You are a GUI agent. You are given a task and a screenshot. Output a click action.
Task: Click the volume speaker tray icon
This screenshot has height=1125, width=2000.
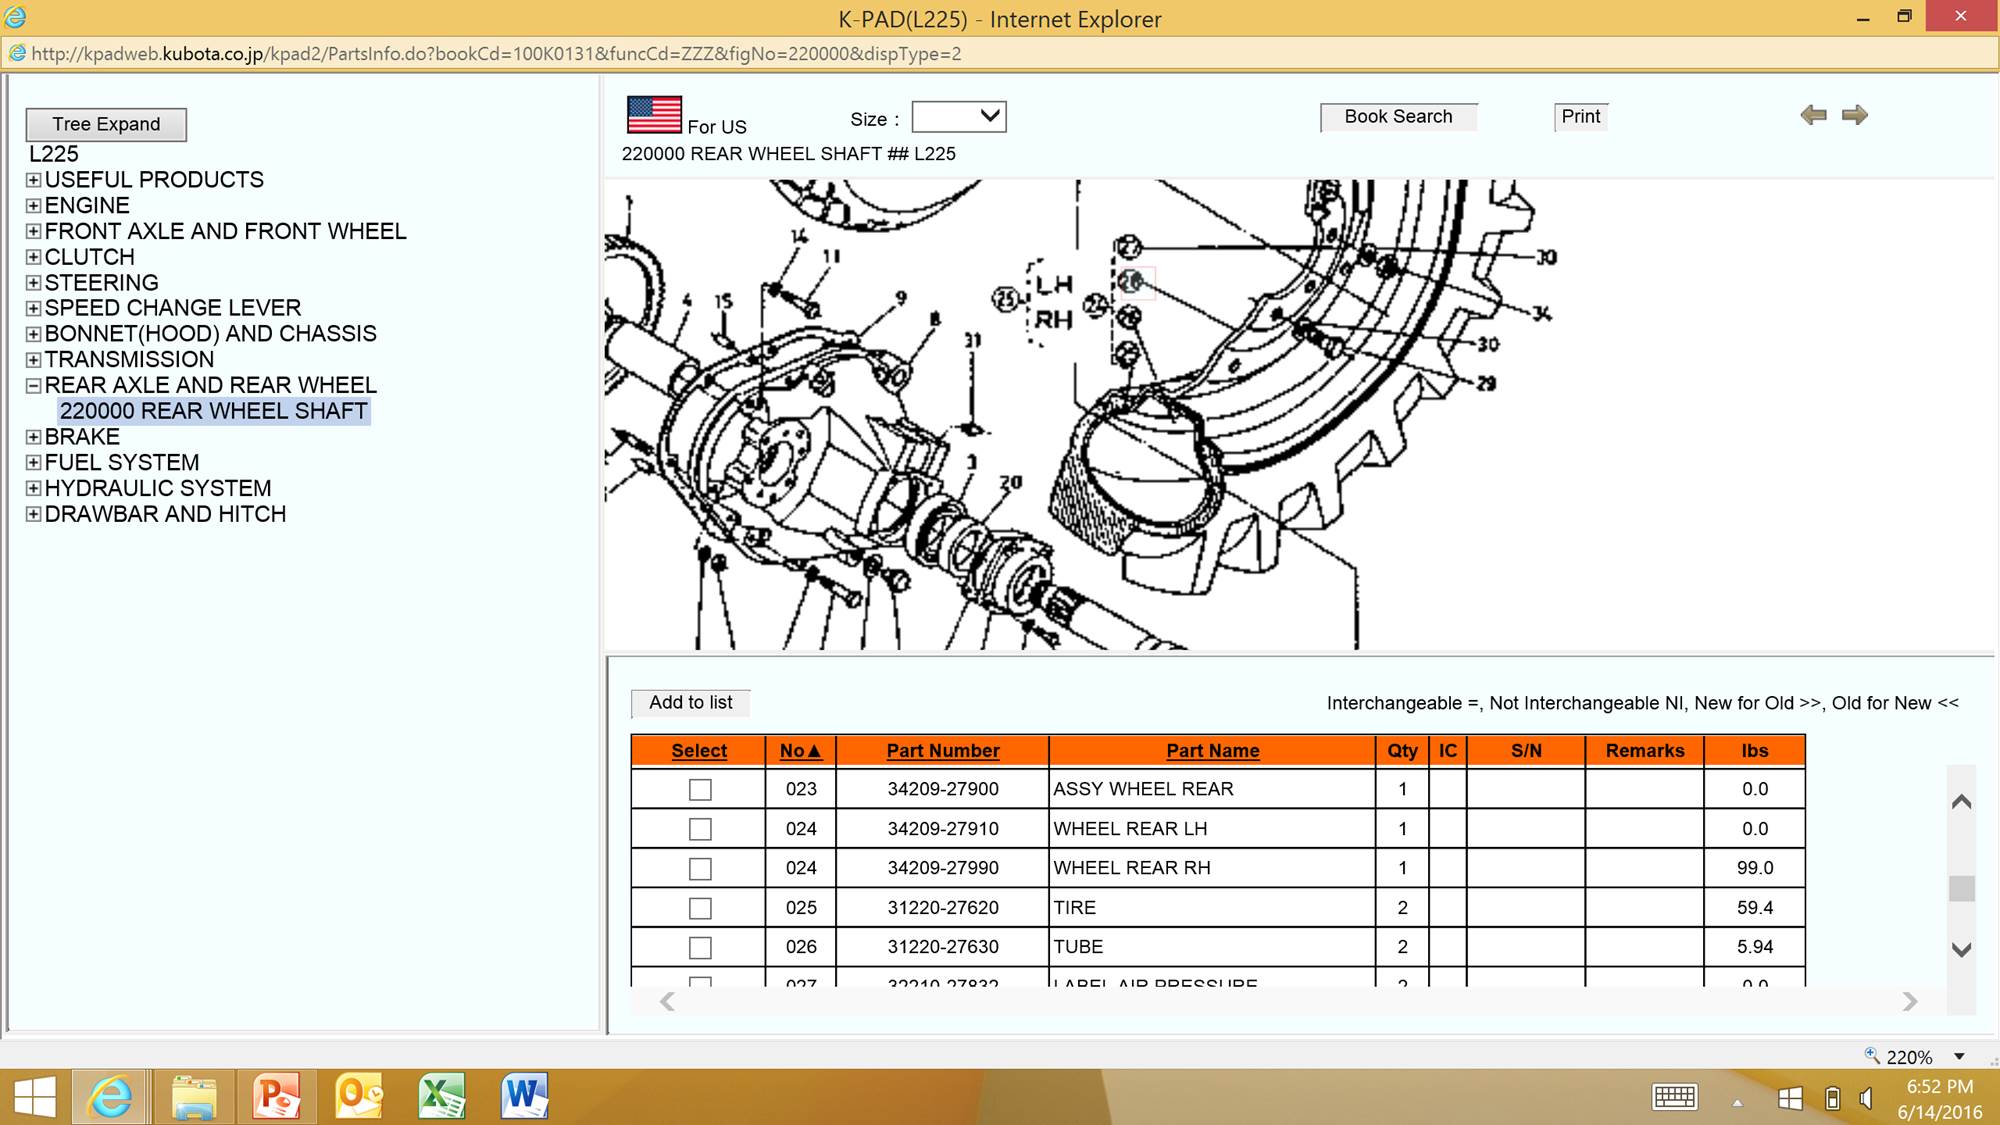click(1866, 1099)
